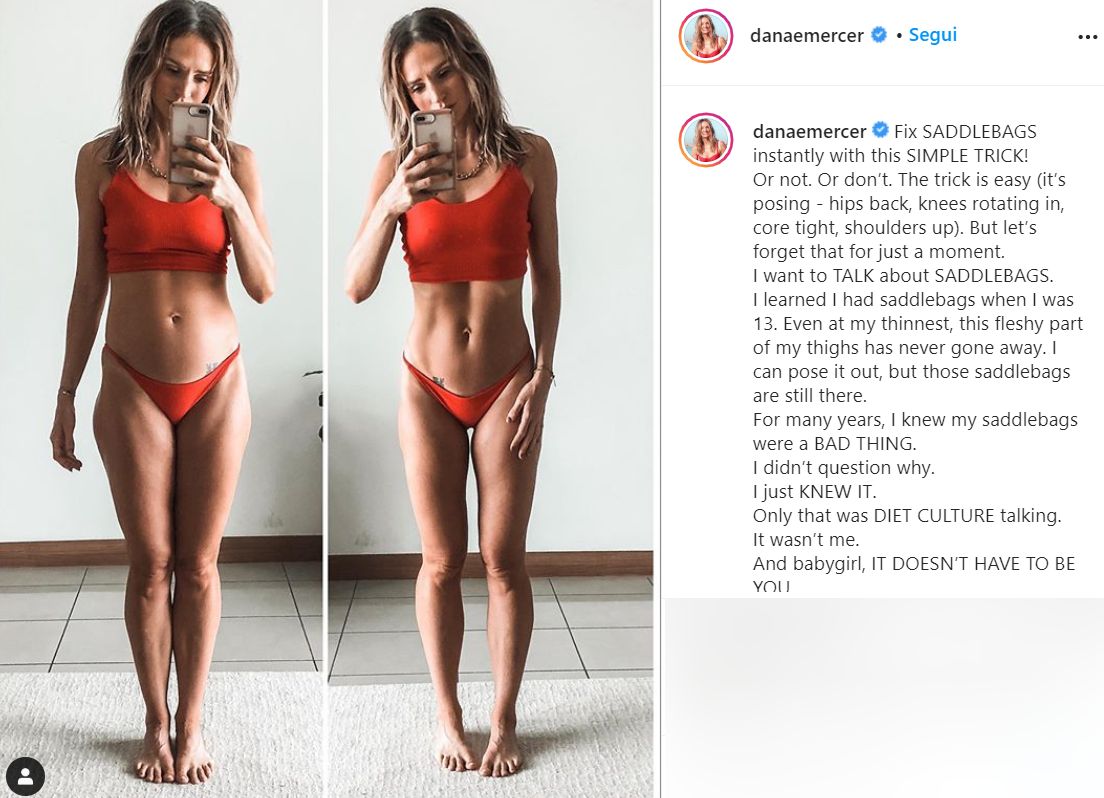The width and height of the screenshot is (1104, 798).
Task: Click the phone held in right selfie
Action: 433,149
